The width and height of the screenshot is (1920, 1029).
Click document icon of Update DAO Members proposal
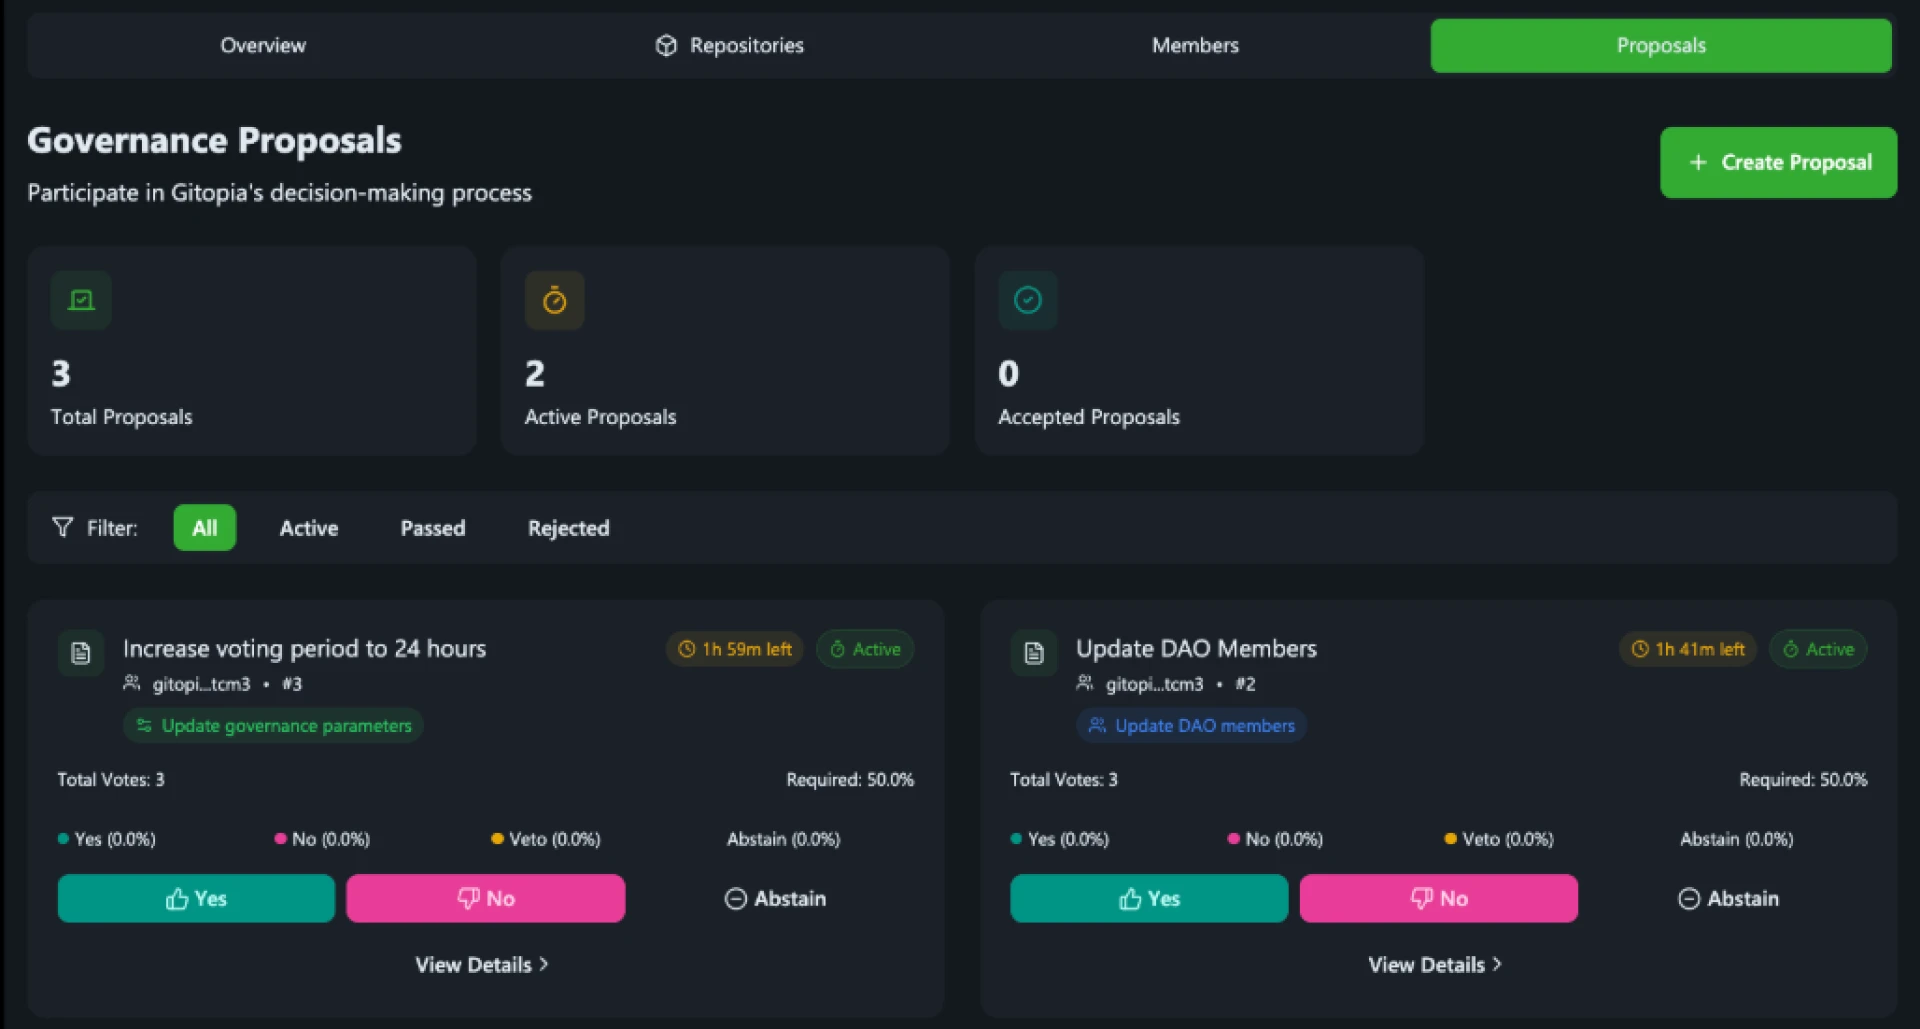[1034, 653]
